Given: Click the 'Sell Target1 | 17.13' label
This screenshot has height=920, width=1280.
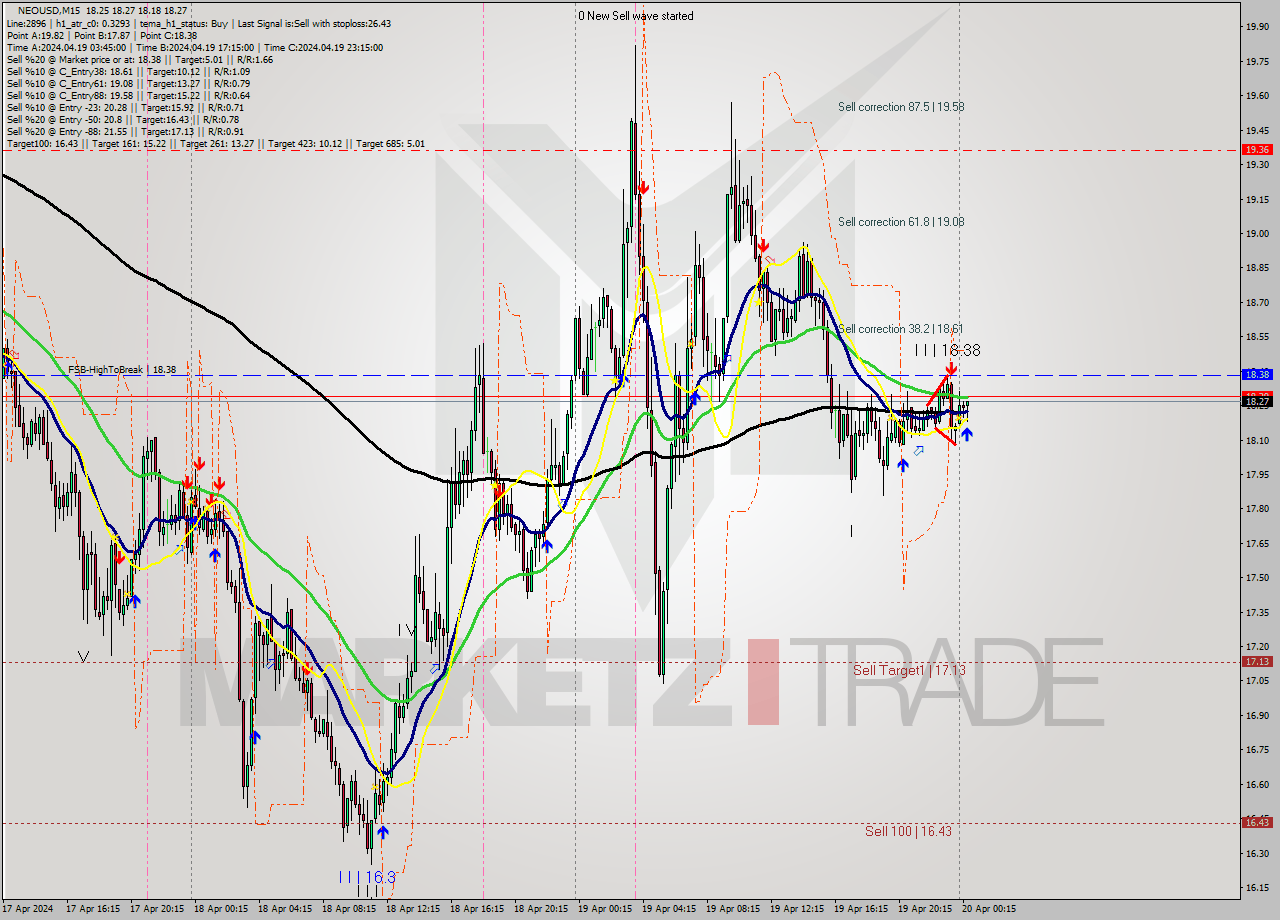Looking at the screenshot, I should [x=909, y=670].
